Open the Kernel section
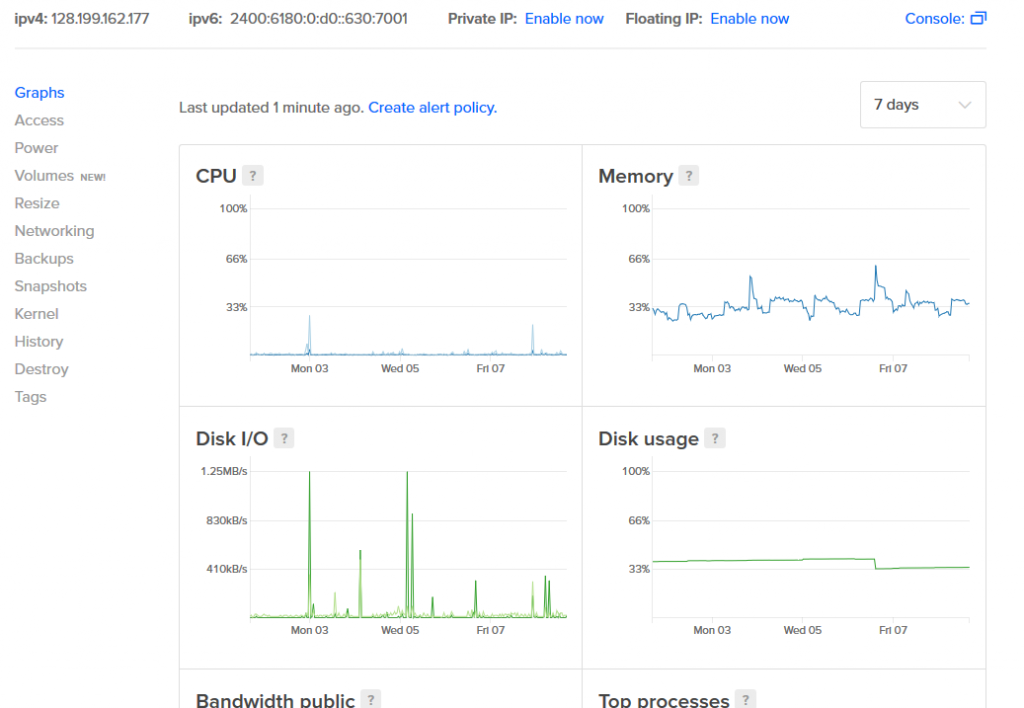This screenshot has width=1024, height=708. (37, 314)
